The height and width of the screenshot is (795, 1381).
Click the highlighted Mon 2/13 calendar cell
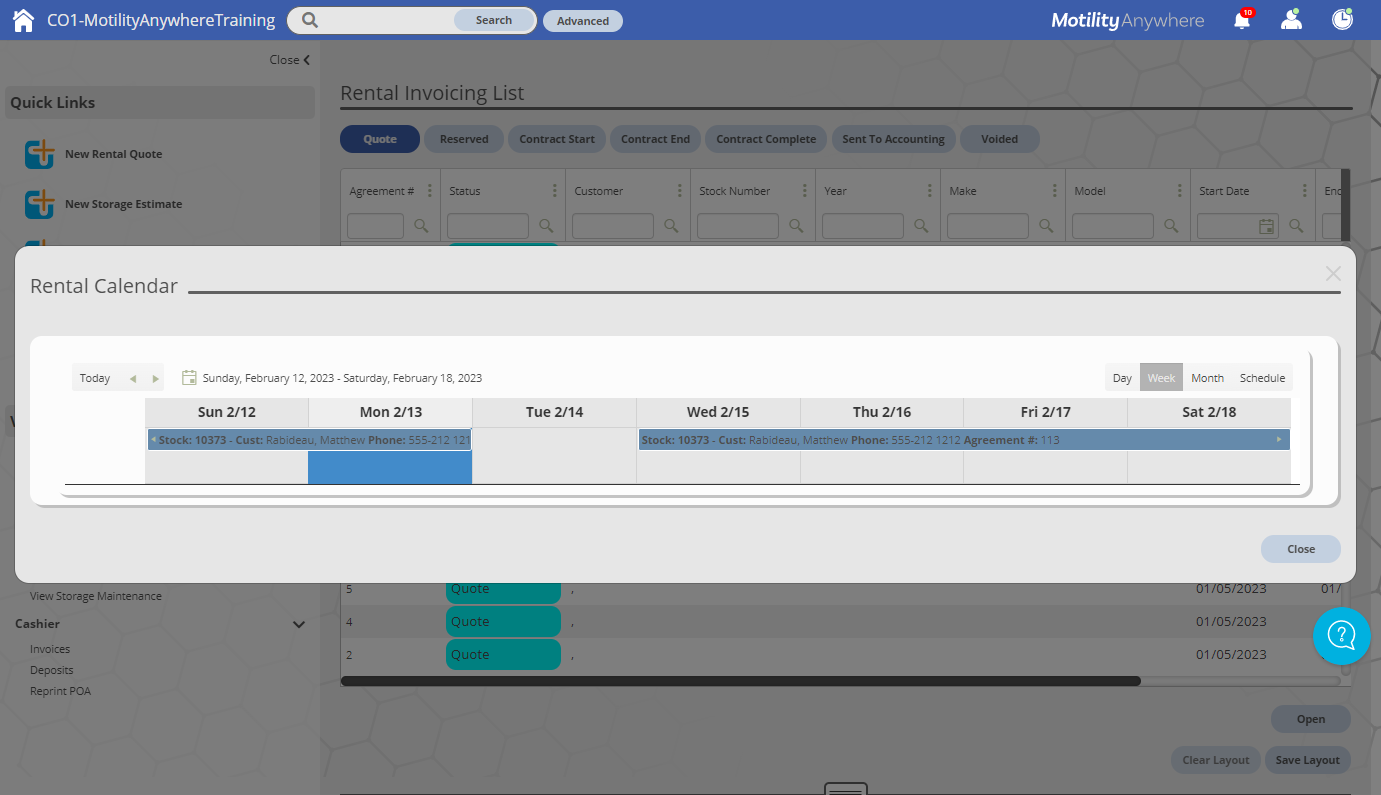(x=390, y=468)
